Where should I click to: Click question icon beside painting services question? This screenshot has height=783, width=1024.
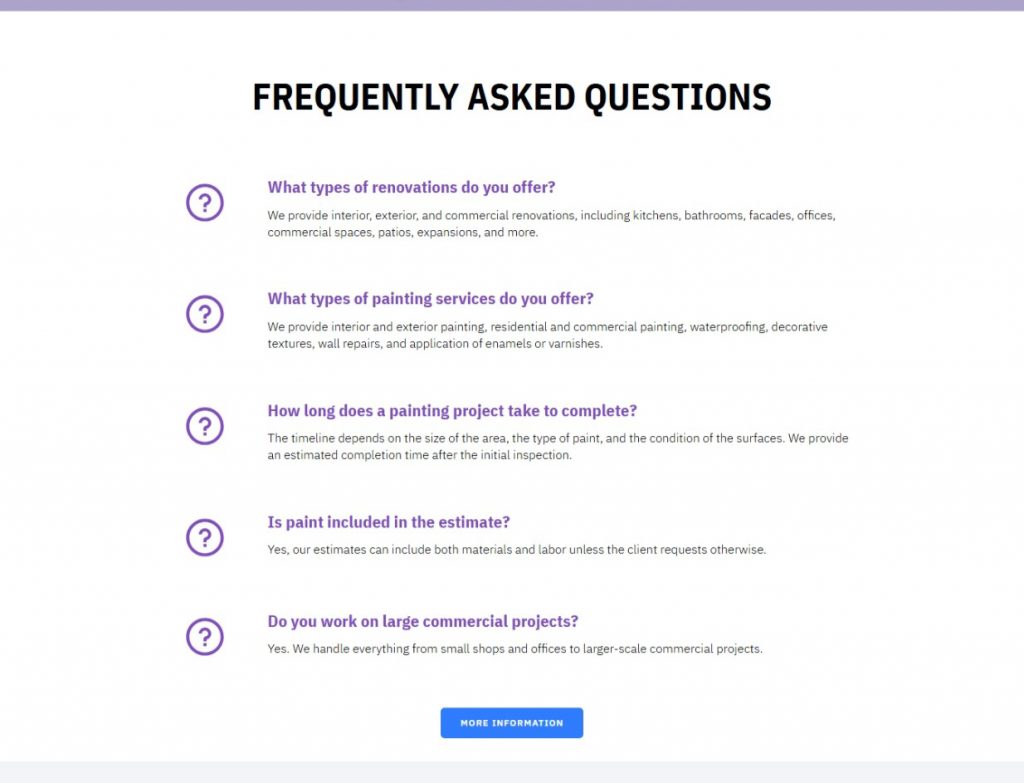pyautogui.click(x=205, y=314)
